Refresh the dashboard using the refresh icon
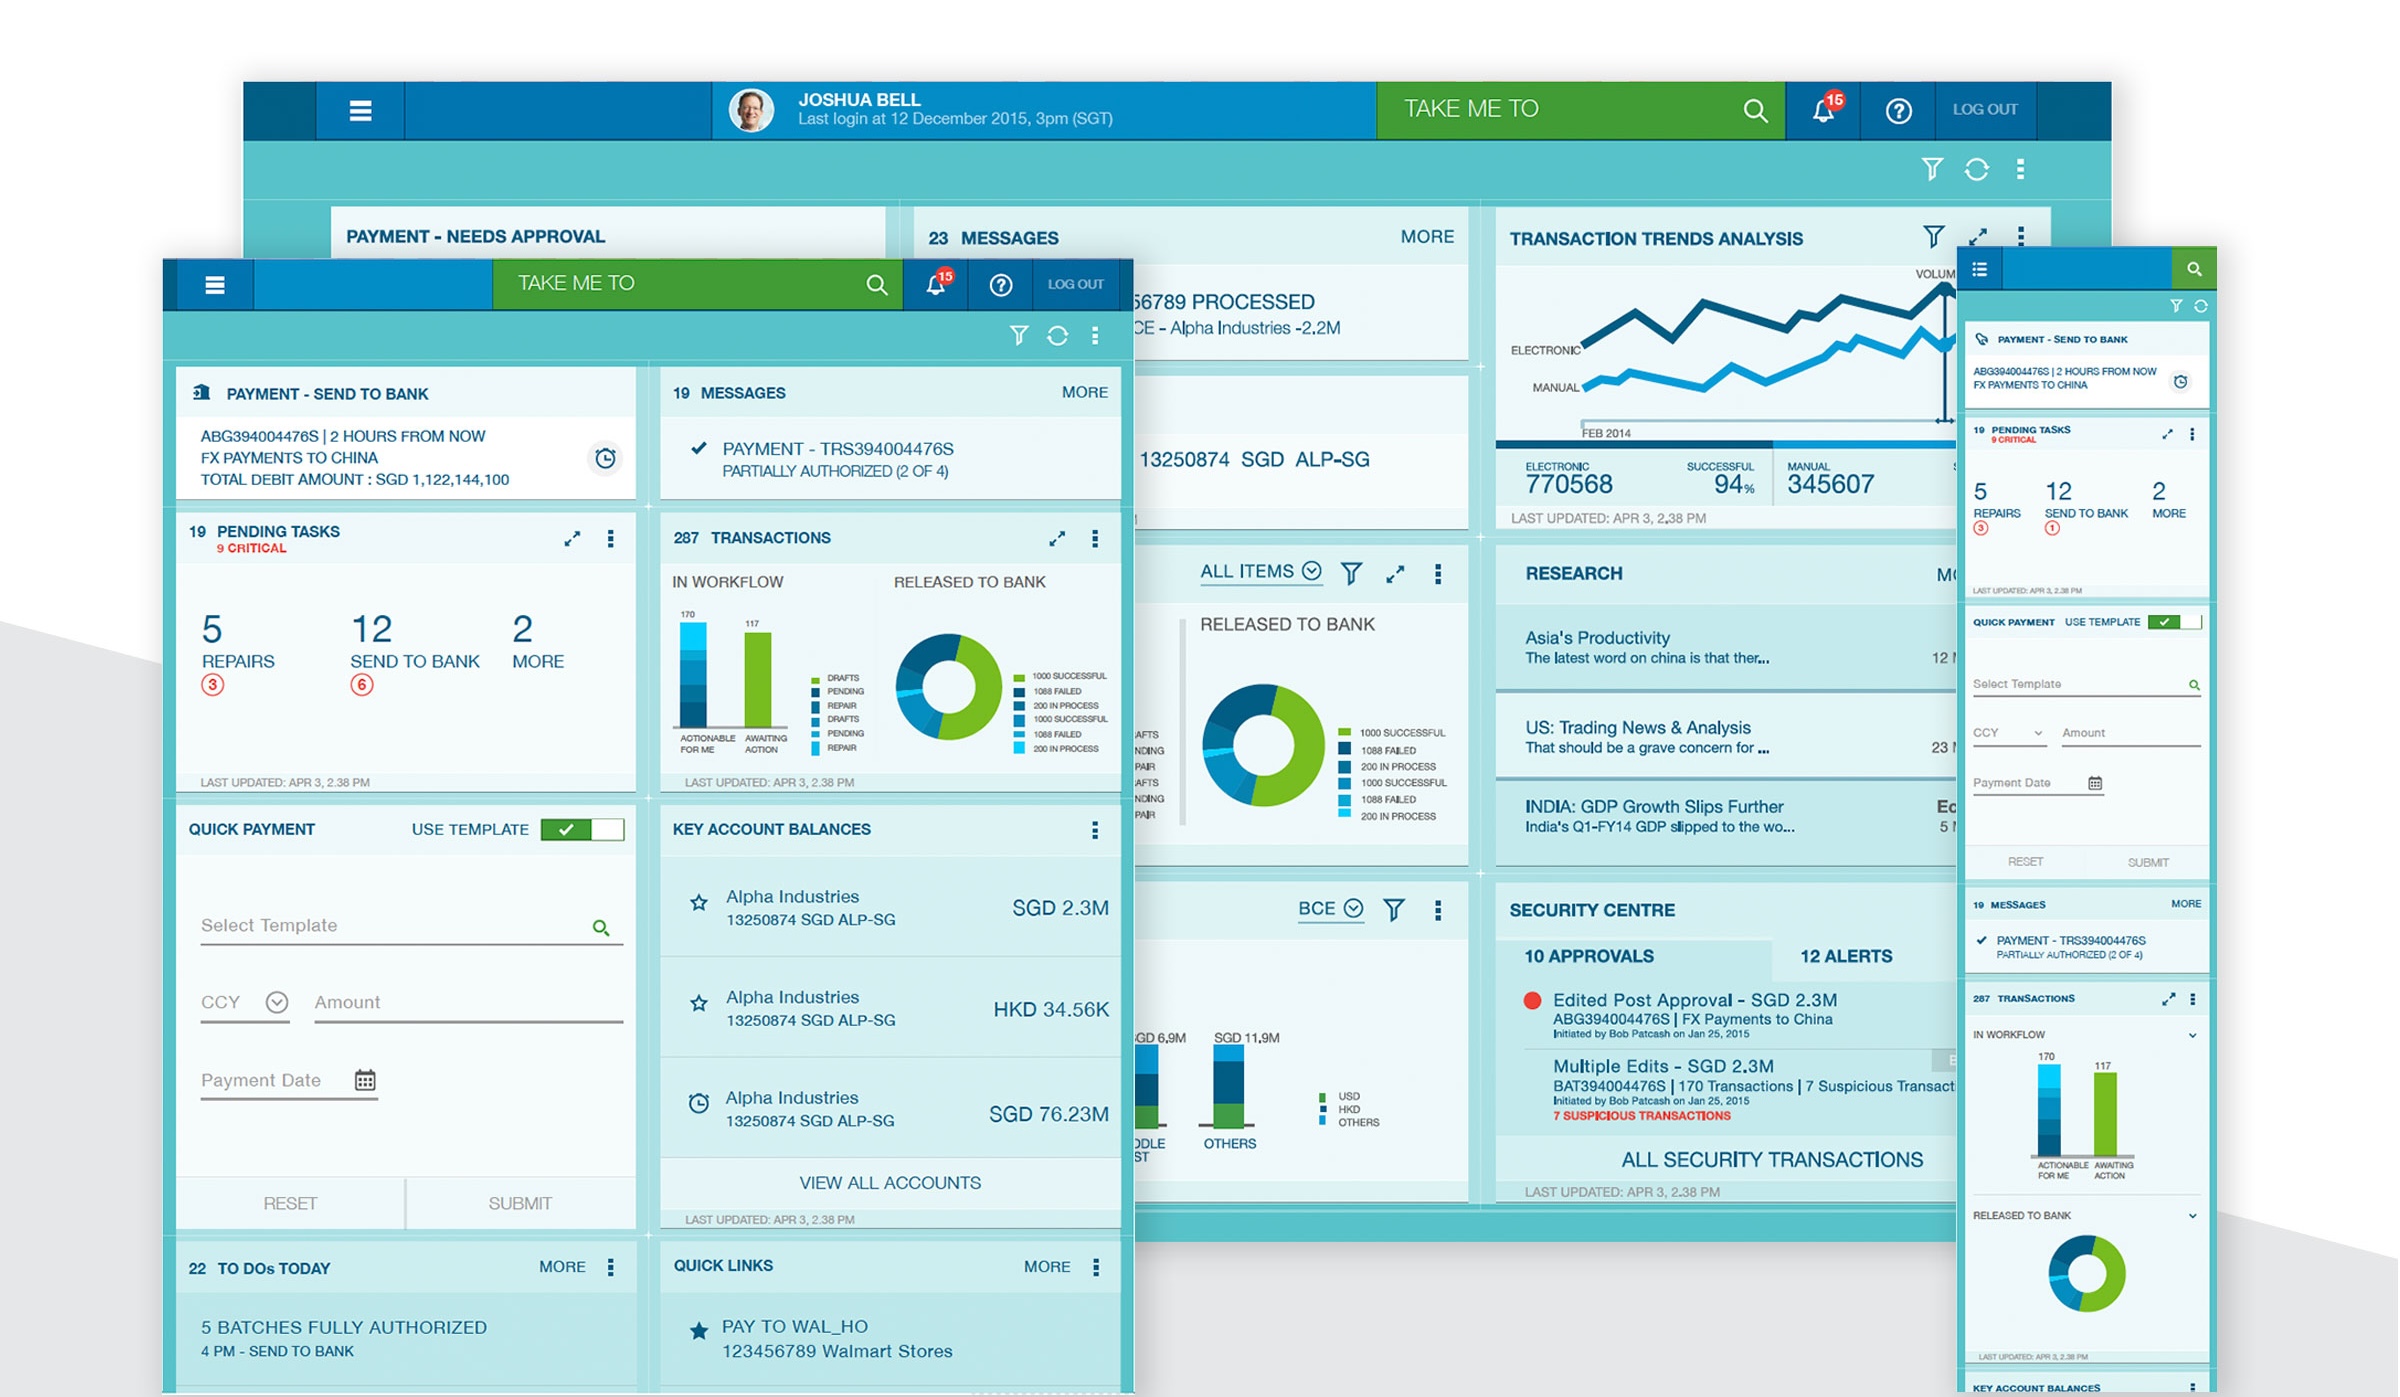Viewport: 2400px width, 1397px height. (x=1057, y=336)
